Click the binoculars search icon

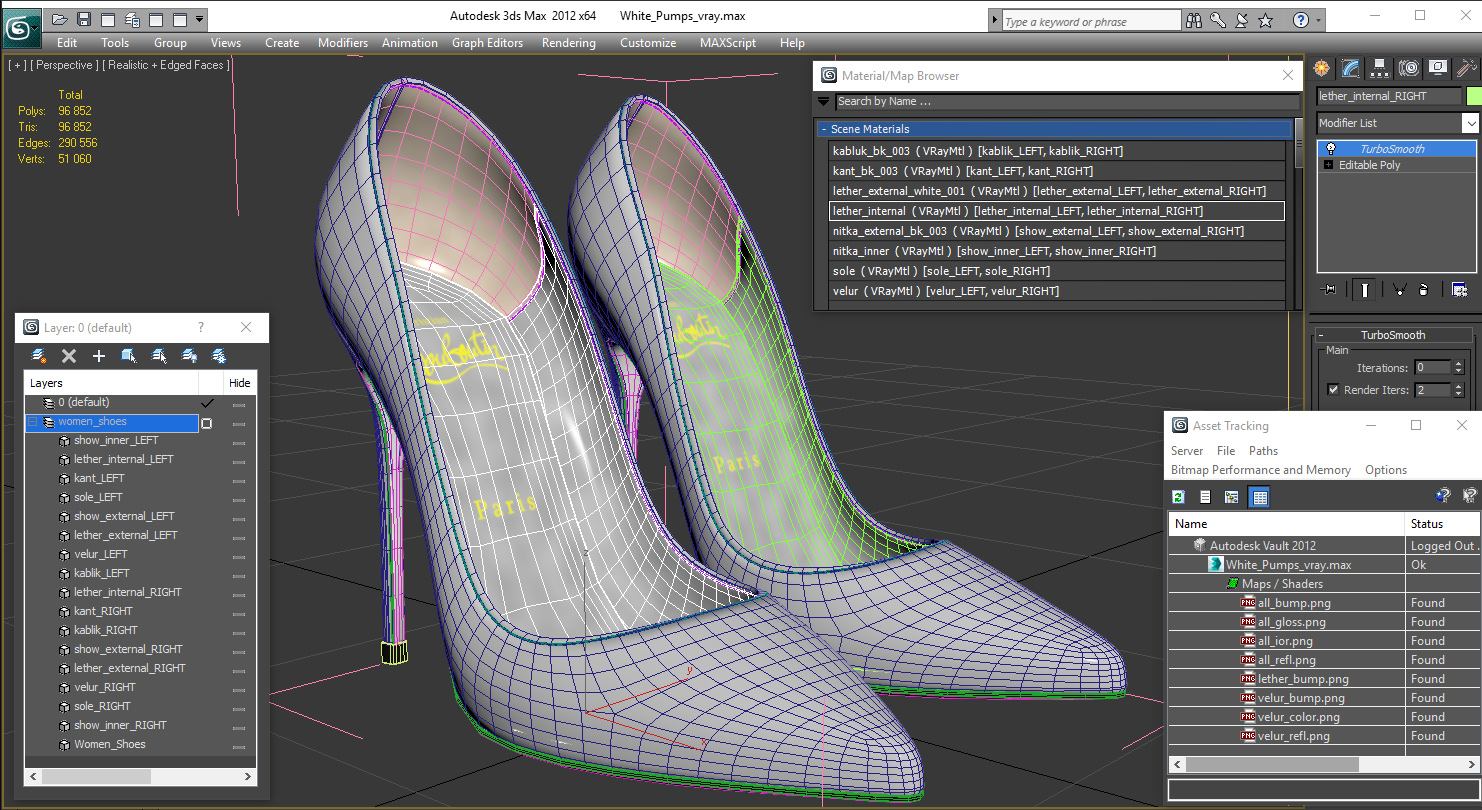pyautogui.click(x=1194, y=20)
